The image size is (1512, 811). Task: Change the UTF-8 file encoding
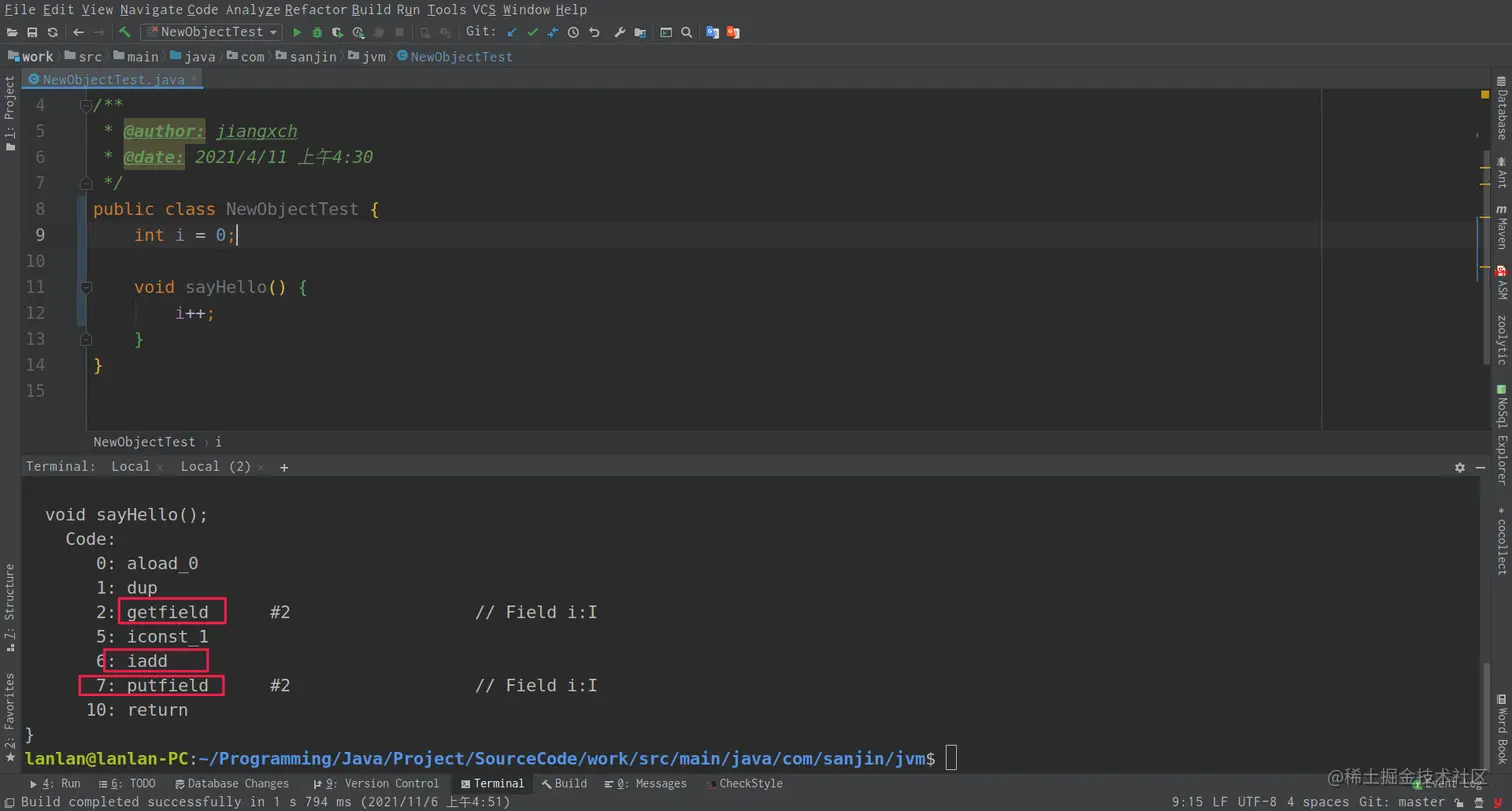pyautogui.click(x=1257, y=802)
